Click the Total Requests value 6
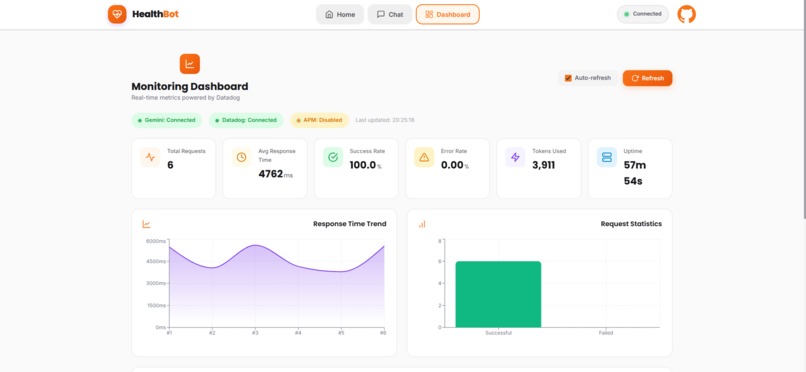Viewport: 806px width, 372px height. coord(170,165)
